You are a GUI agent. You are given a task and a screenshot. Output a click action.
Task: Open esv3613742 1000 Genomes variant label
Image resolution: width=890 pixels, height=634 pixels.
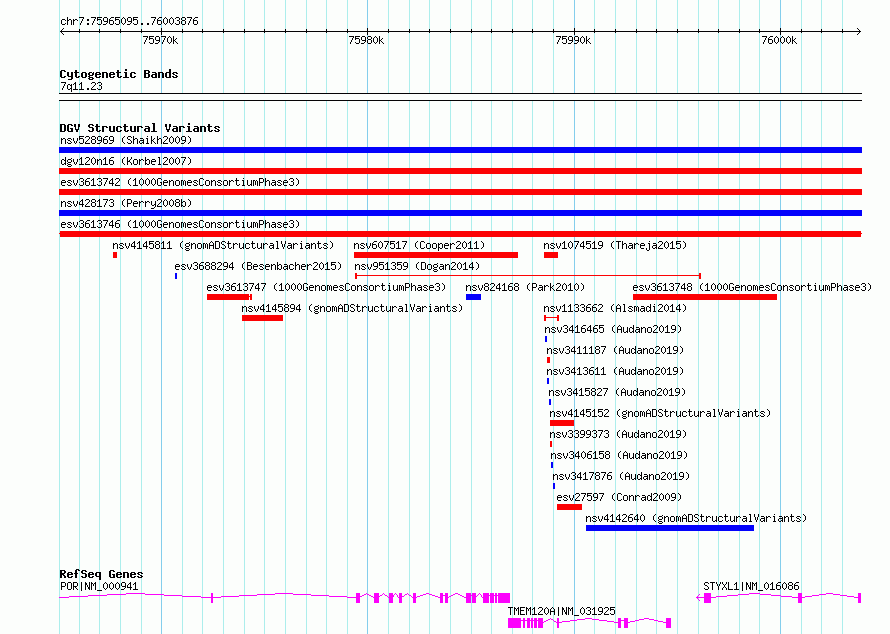[x=180, y=182]
